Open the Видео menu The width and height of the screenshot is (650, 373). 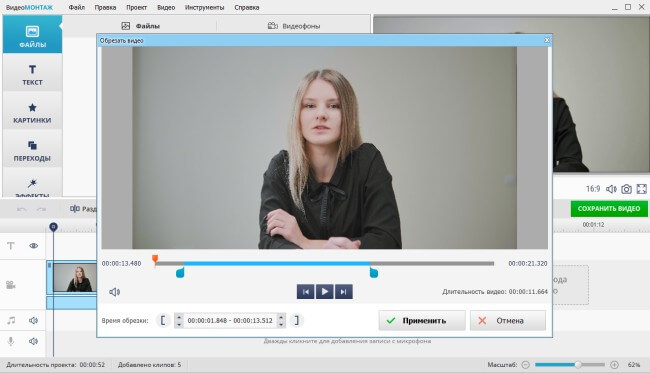coord(166,7)
